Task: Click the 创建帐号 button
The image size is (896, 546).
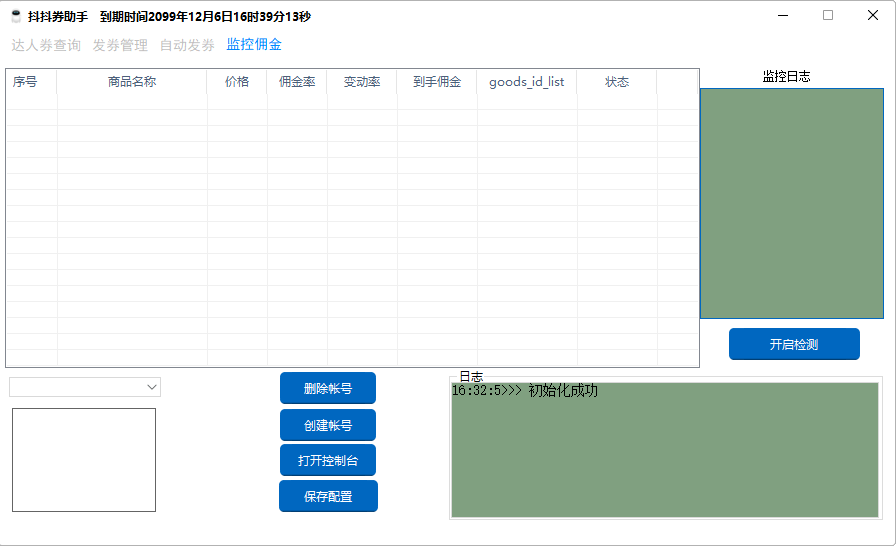Action: tap(328, 425)
